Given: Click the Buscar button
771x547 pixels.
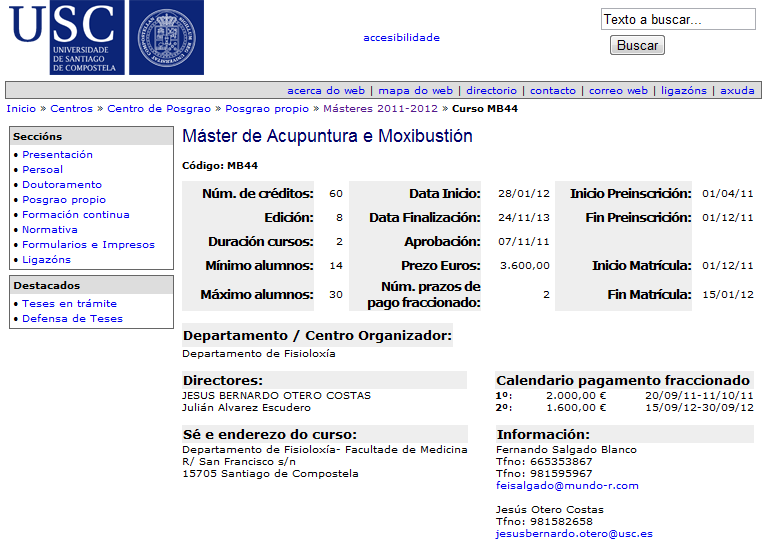Looking at the screenshot, I should (637, 45).
